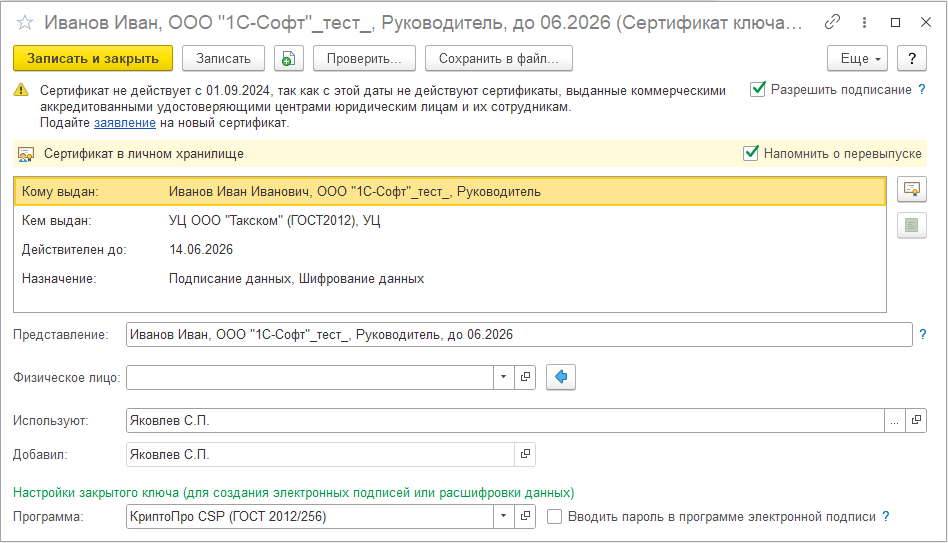Open the Программа dropdown list
Viewport: 948px width, 543px height.
[x=504, y=517]
